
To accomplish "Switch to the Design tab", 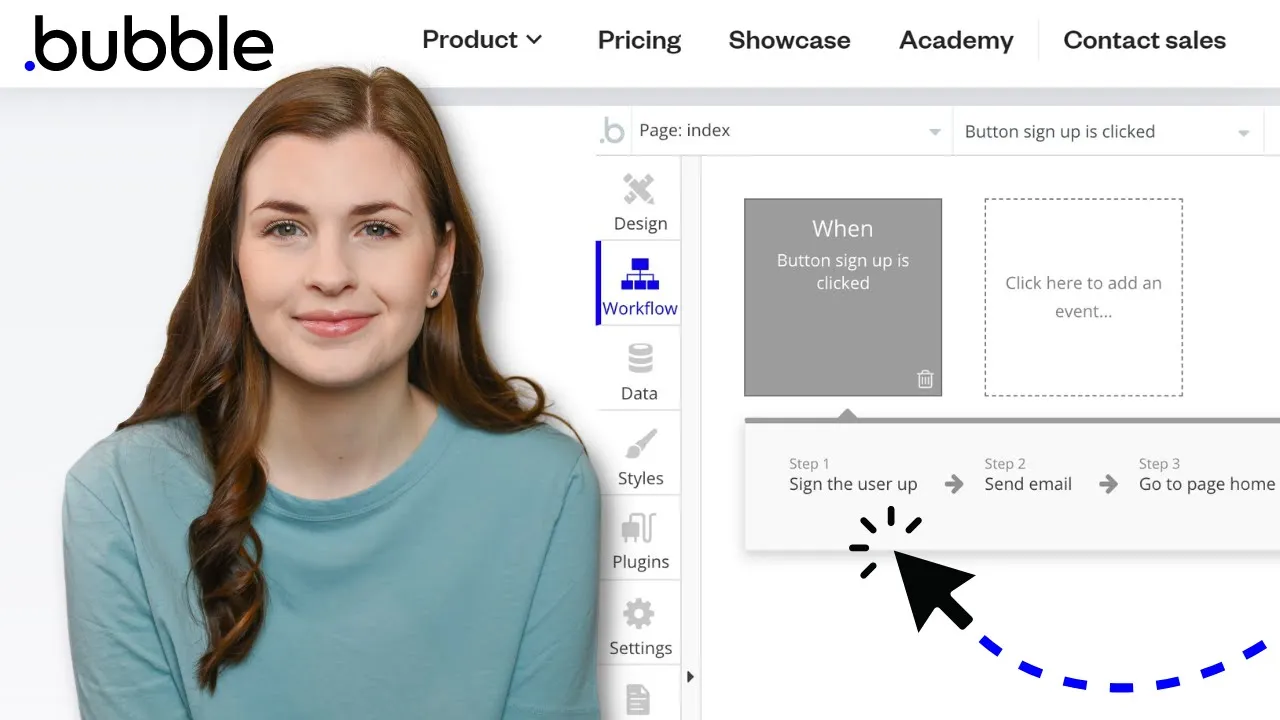I will (x=640, y=203).
